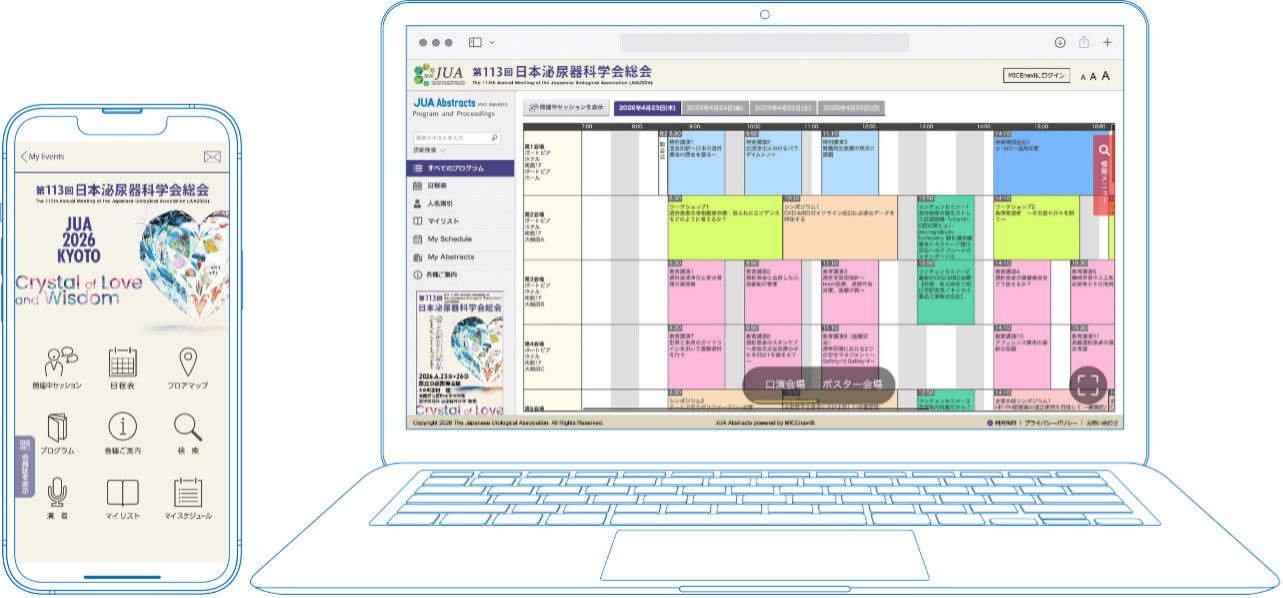Viewport: 1283px width, 598px height.
Task: Click the fullscreen expand icon on timetable
Action: (1089, 386)
